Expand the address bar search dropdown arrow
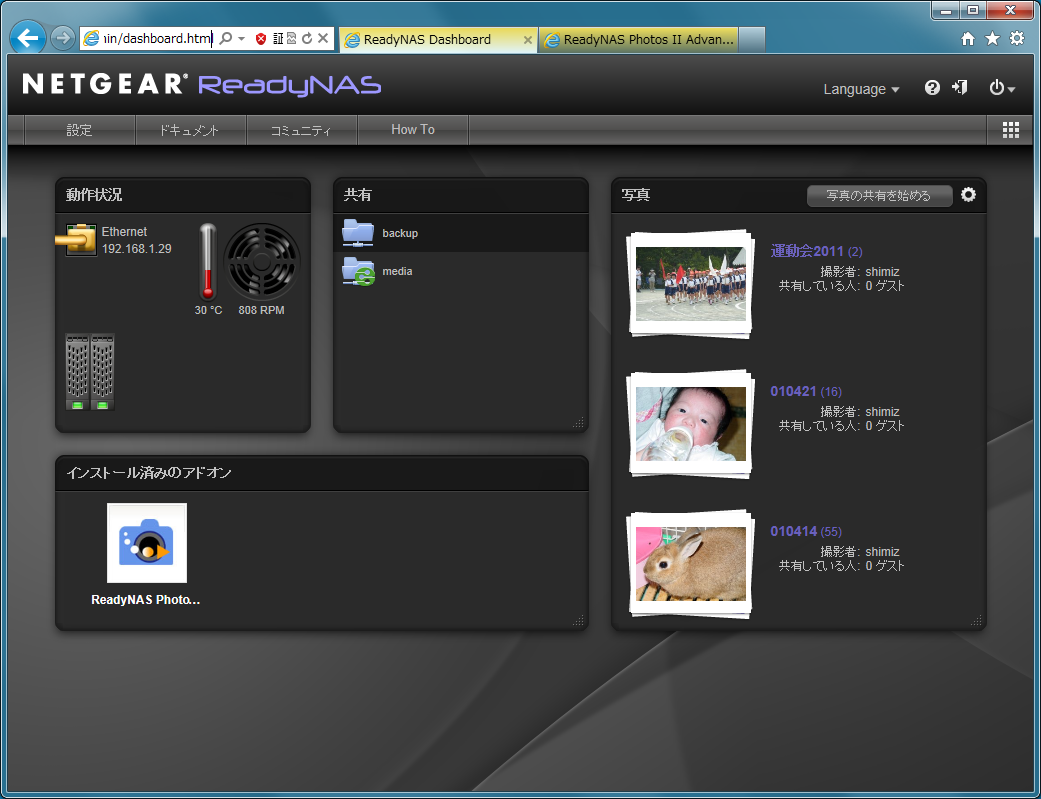The width and height of the screenshot is (1041, 799). (241, 39)
